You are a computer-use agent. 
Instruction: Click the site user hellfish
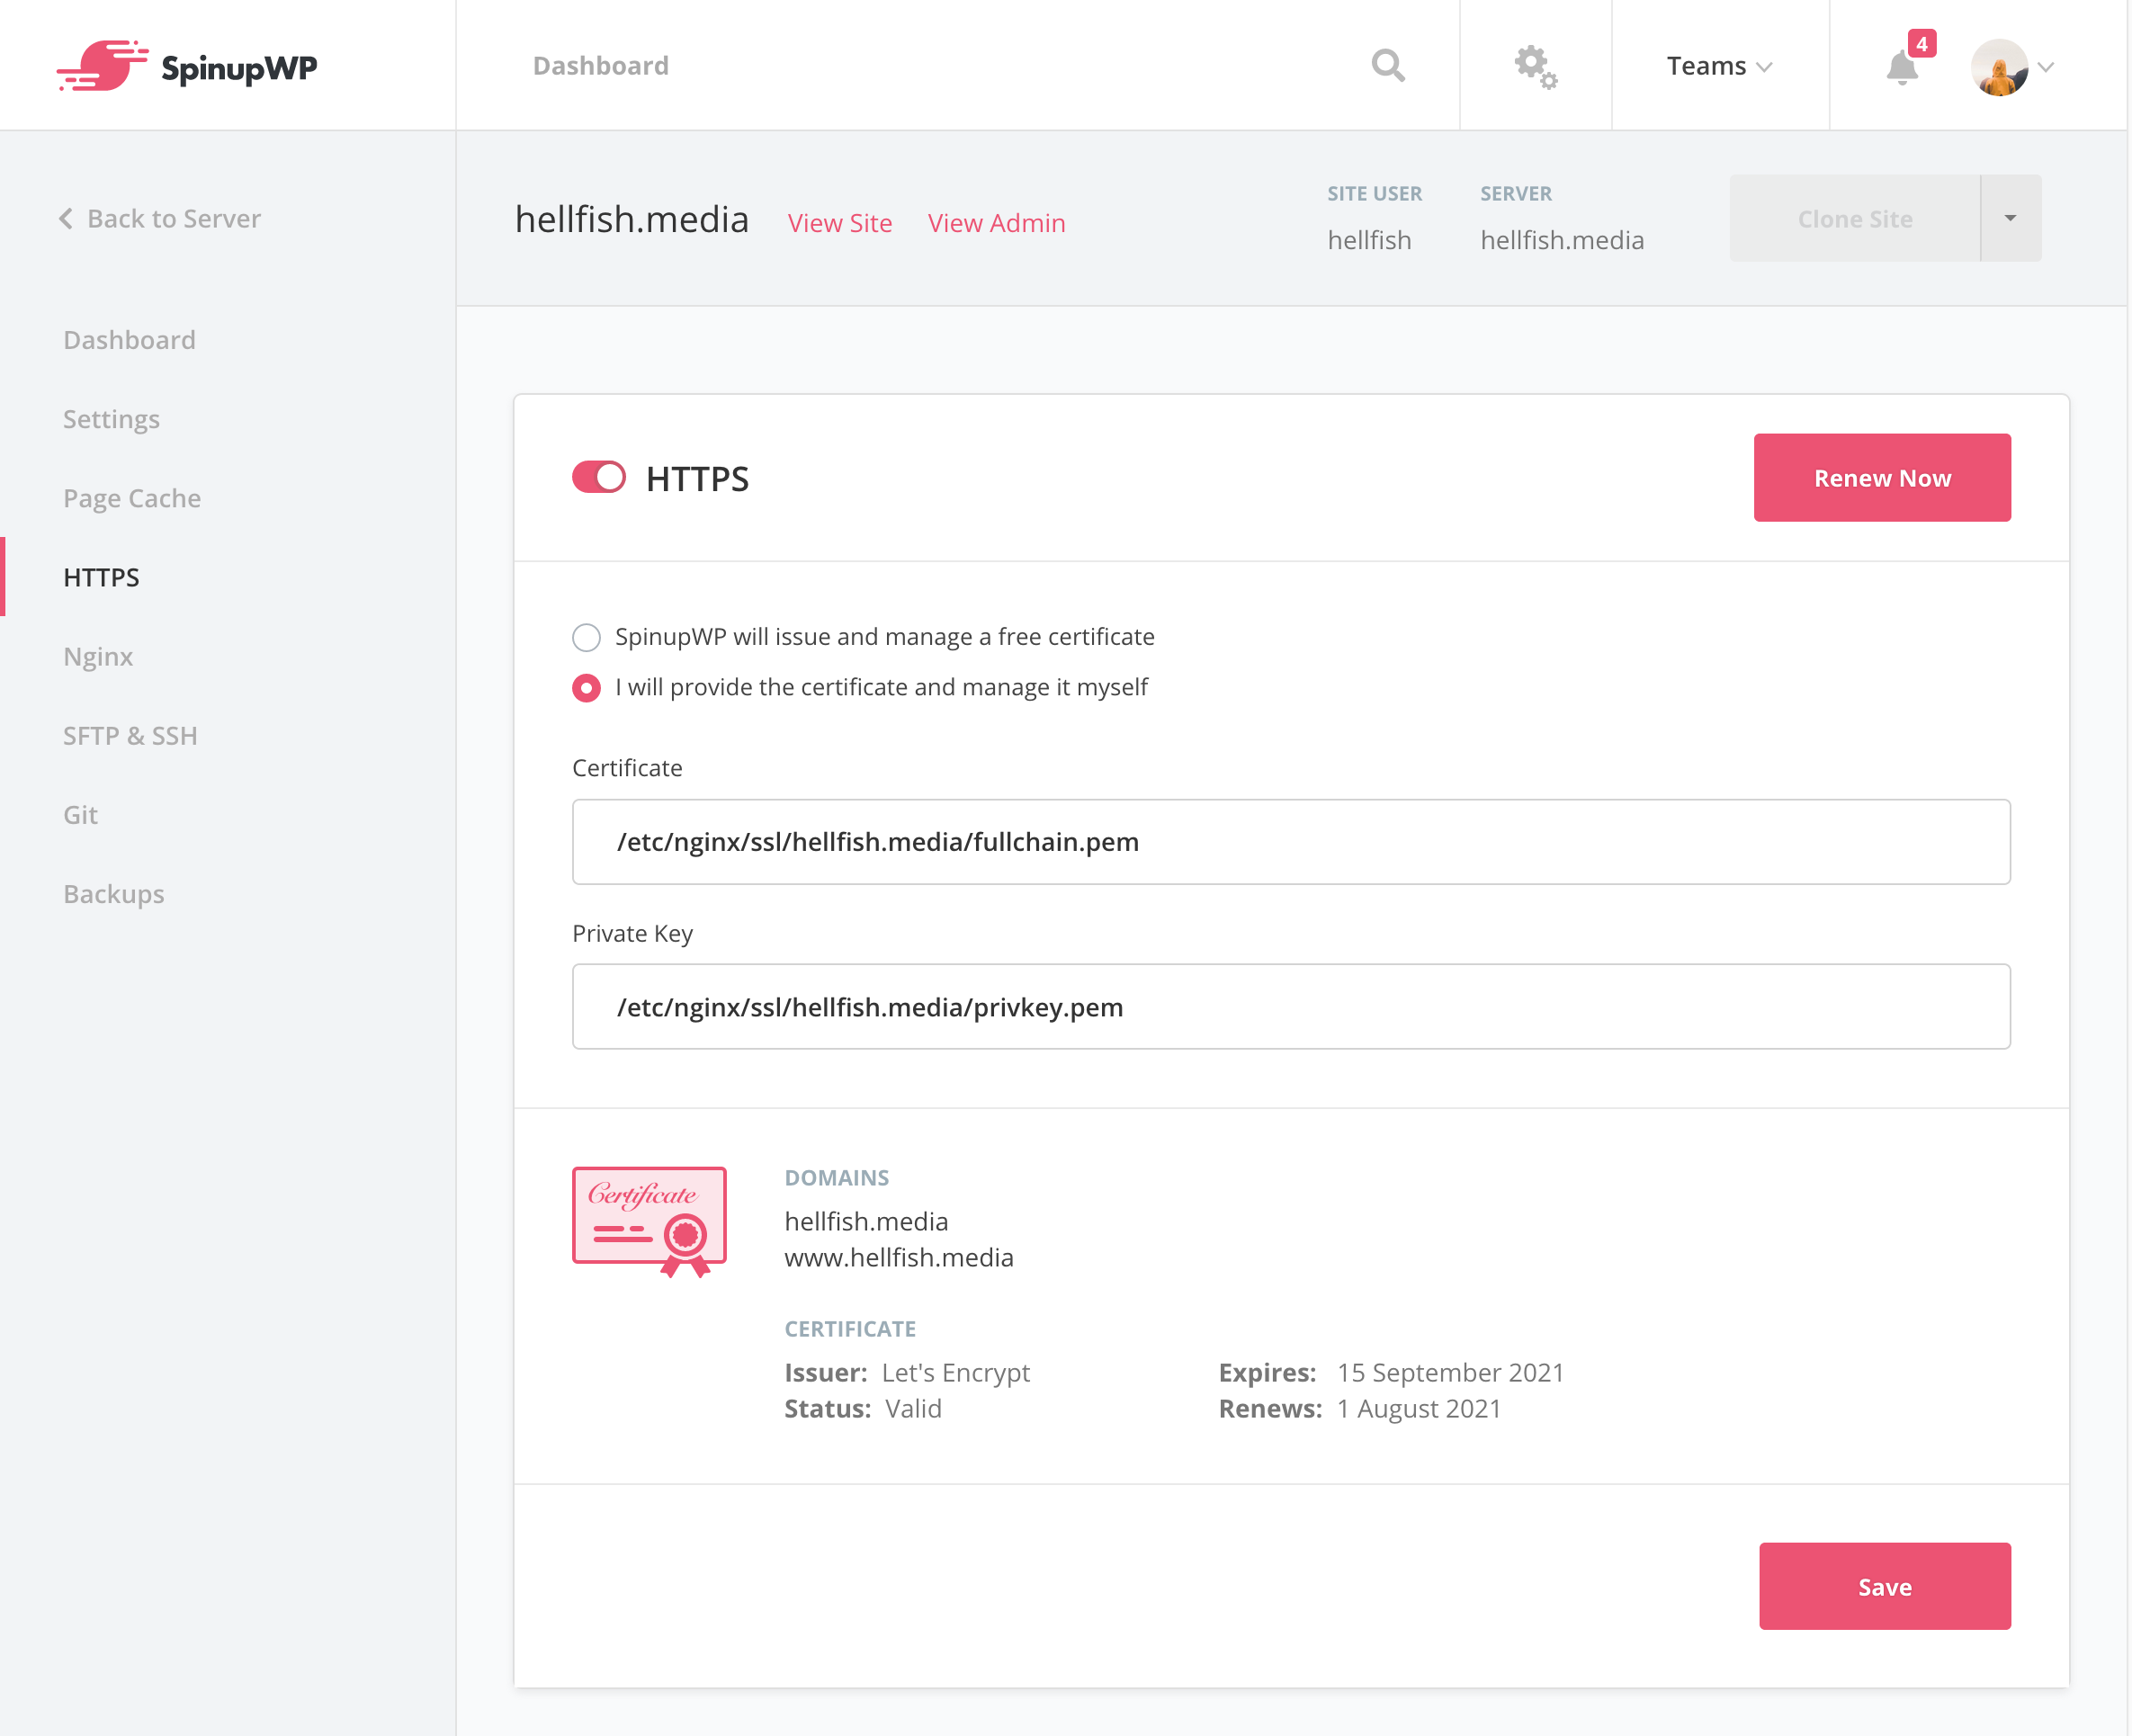(x=1369, y=240)
